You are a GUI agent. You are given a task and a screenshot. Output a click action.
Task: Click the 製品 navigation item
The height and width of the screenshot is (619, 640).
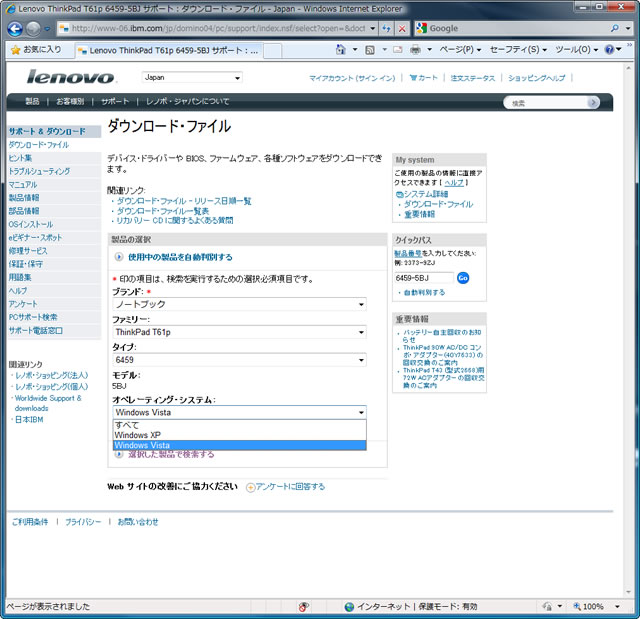(32, 102)
